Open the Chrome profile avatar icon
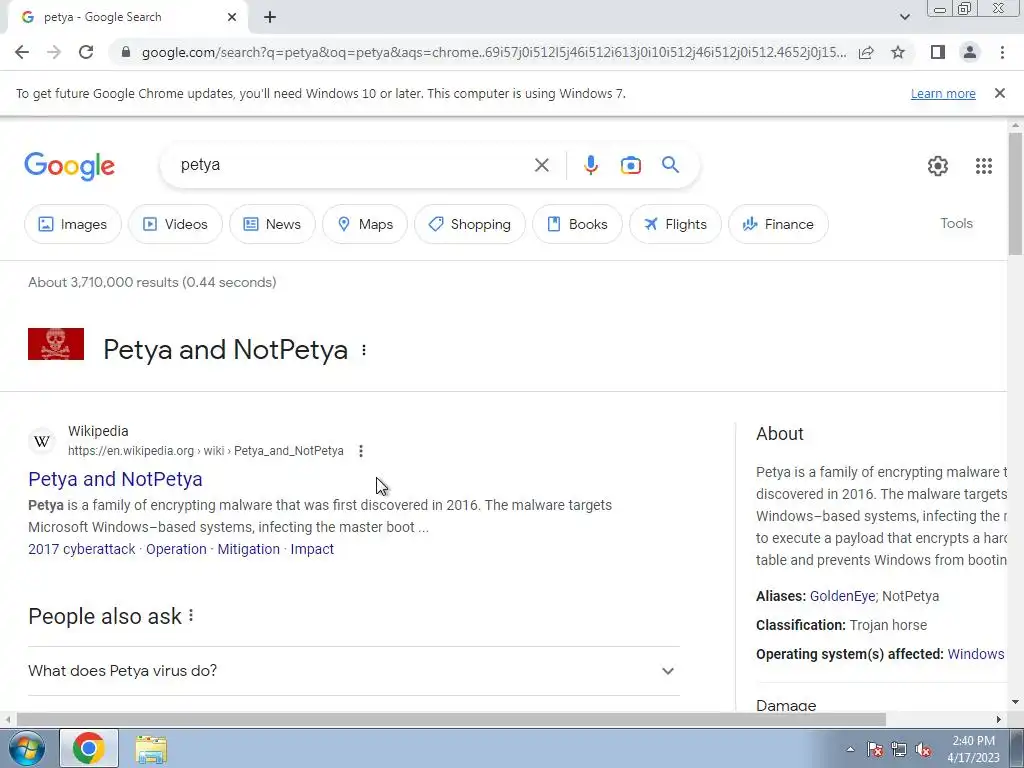The image size is (1024, 768). click(970, 52)
